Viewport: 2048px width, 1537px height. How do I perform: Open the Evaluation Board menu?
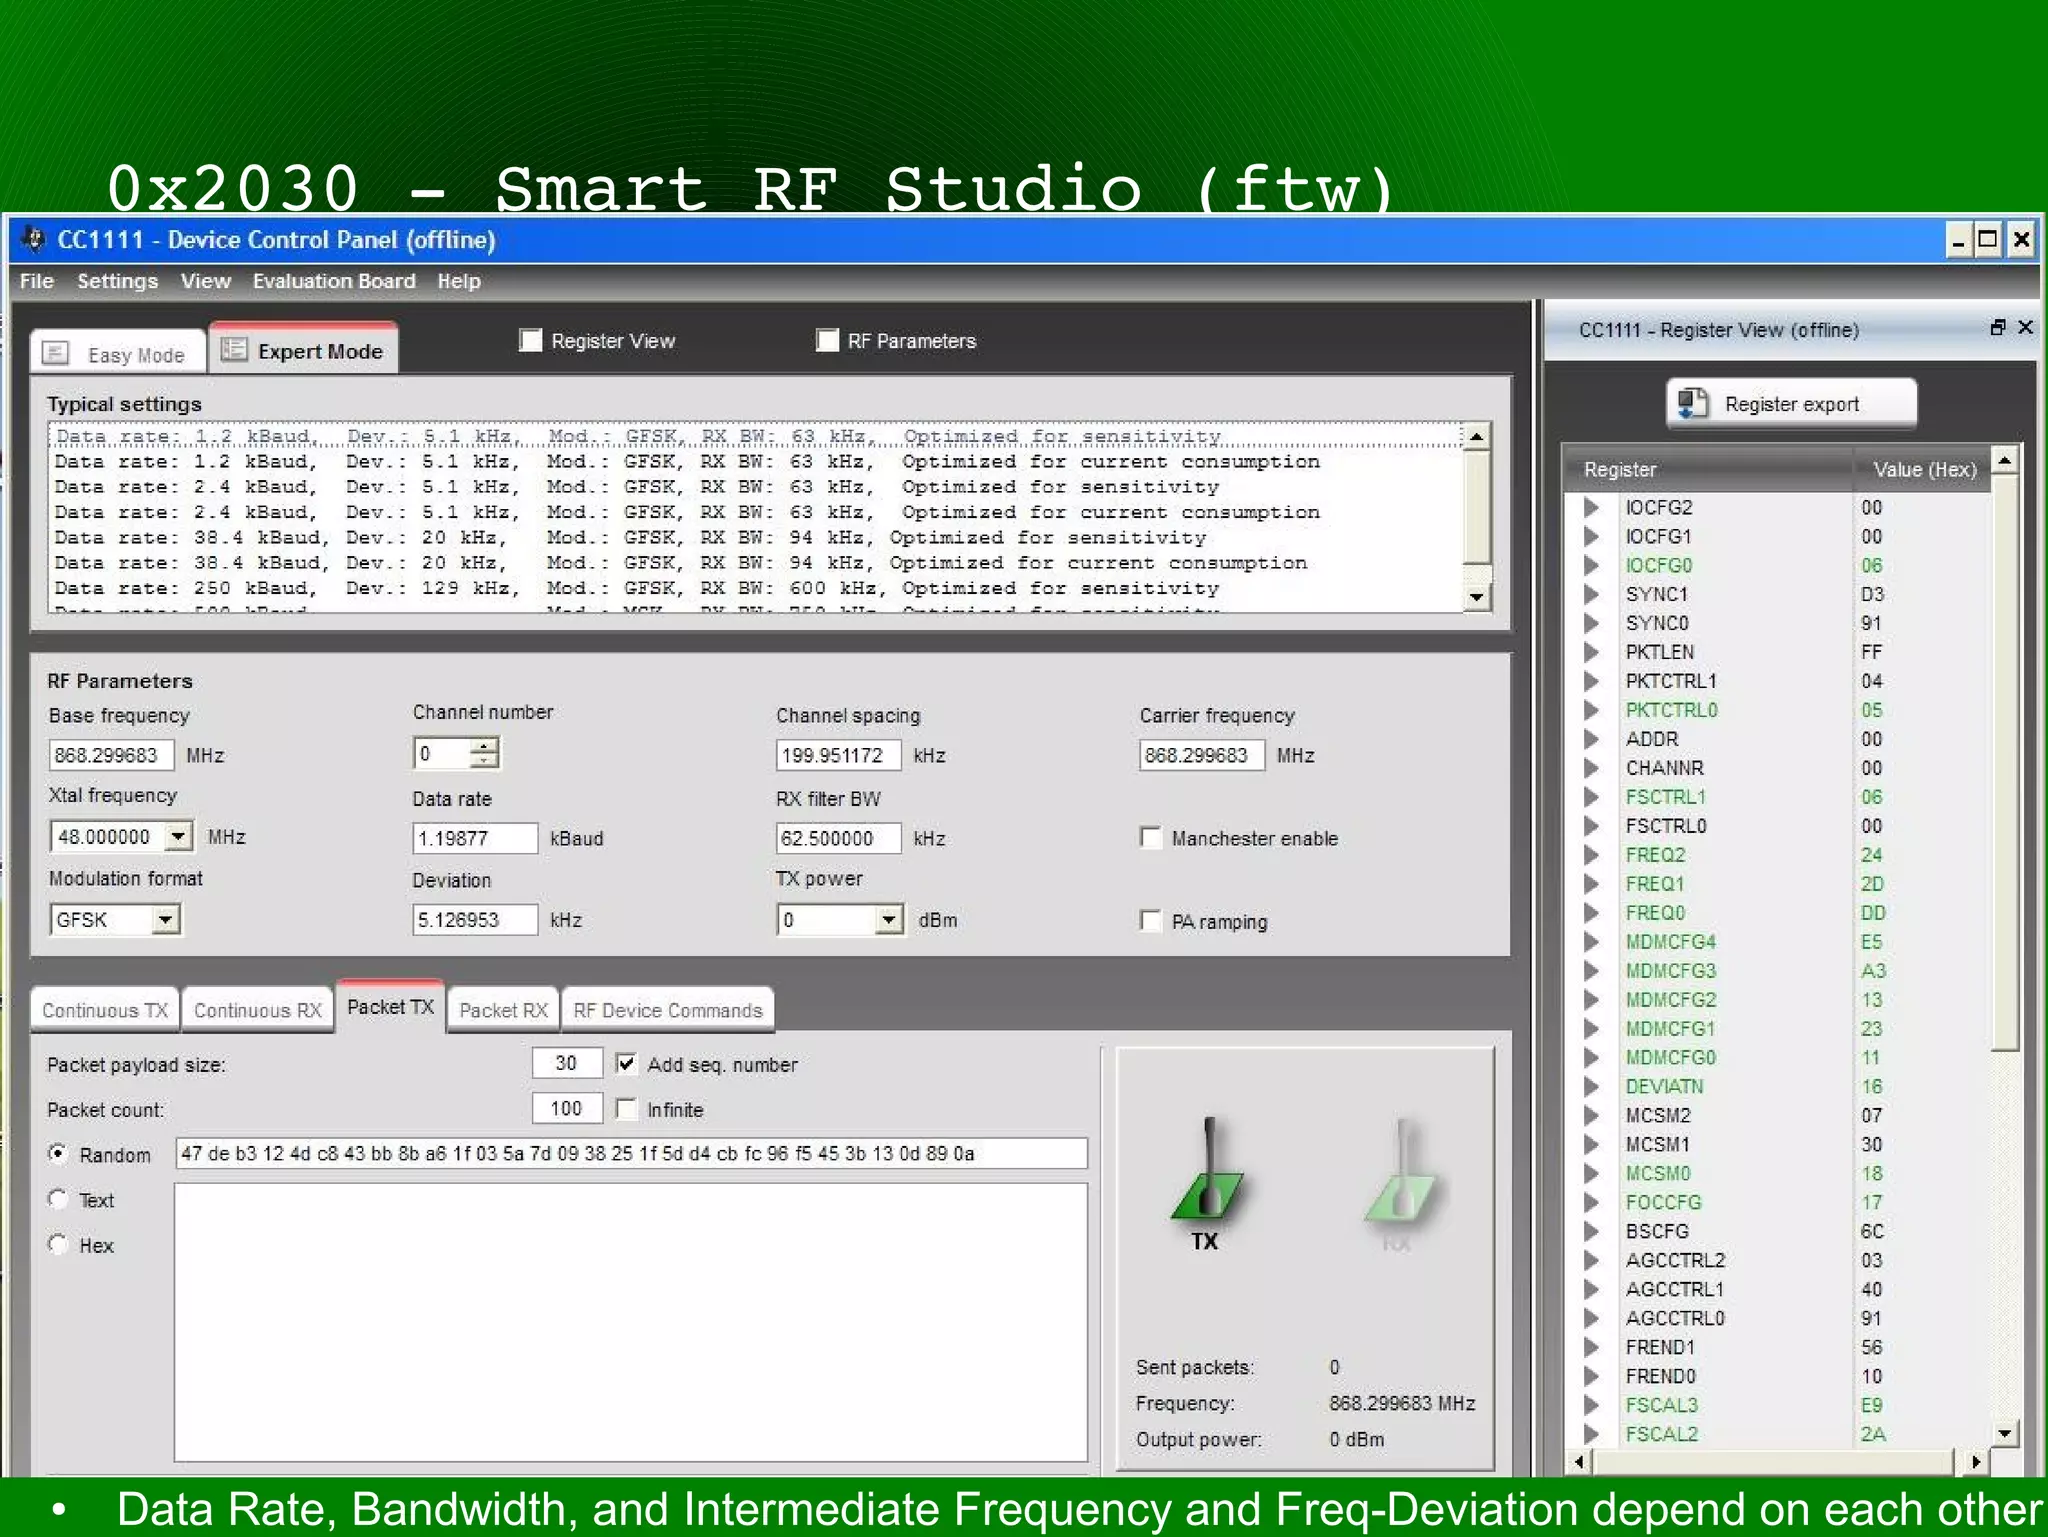(x=334, y=281)
